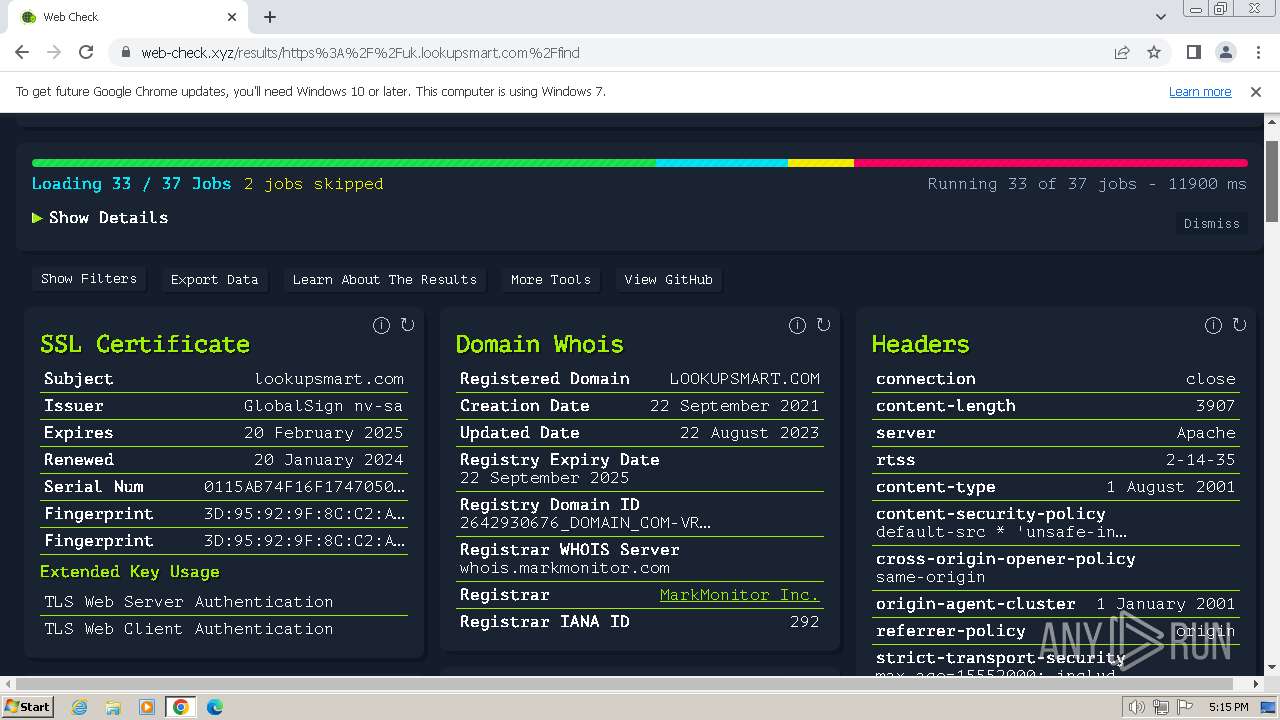This screenshot has height=720, width=1280.
Task: Select server Apache value
Action: [x=1206, y=433]
